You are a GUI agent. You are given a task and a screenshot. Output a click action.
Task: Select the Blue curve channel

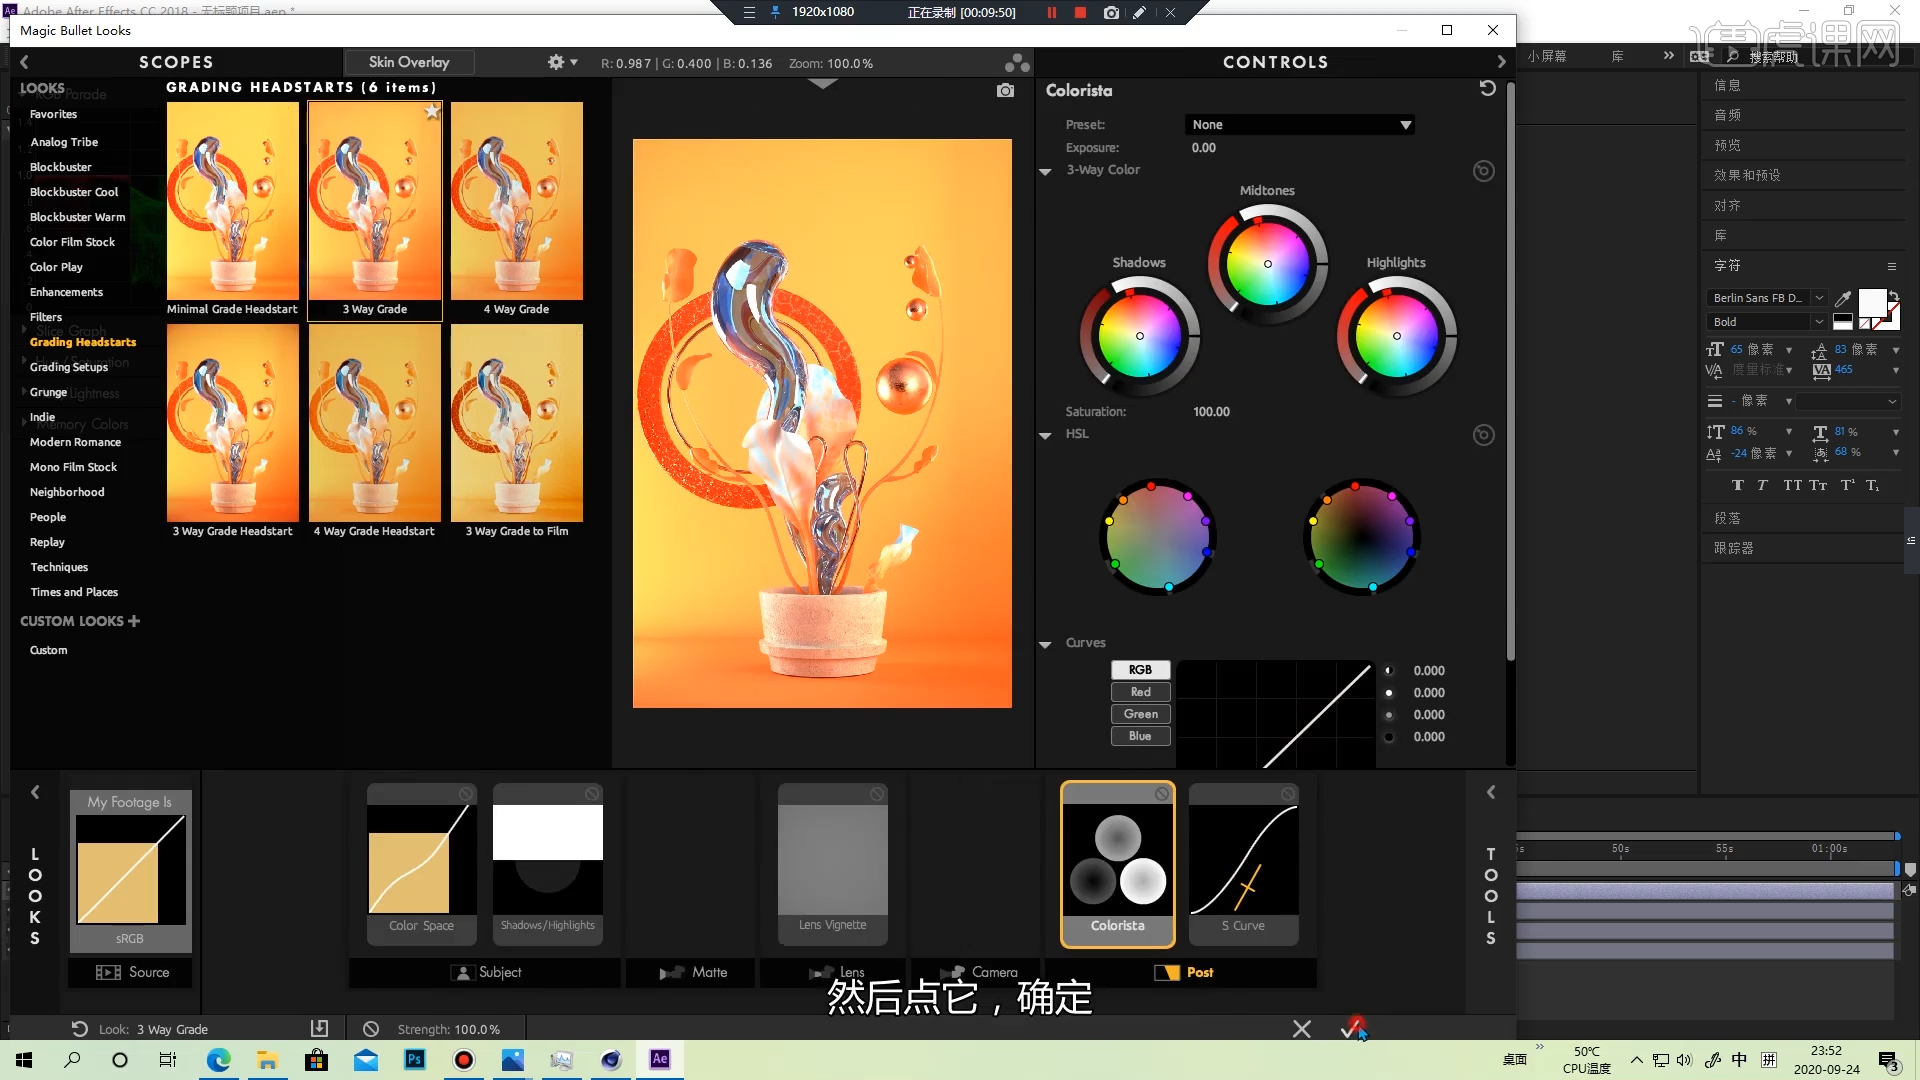point(1140,736)
